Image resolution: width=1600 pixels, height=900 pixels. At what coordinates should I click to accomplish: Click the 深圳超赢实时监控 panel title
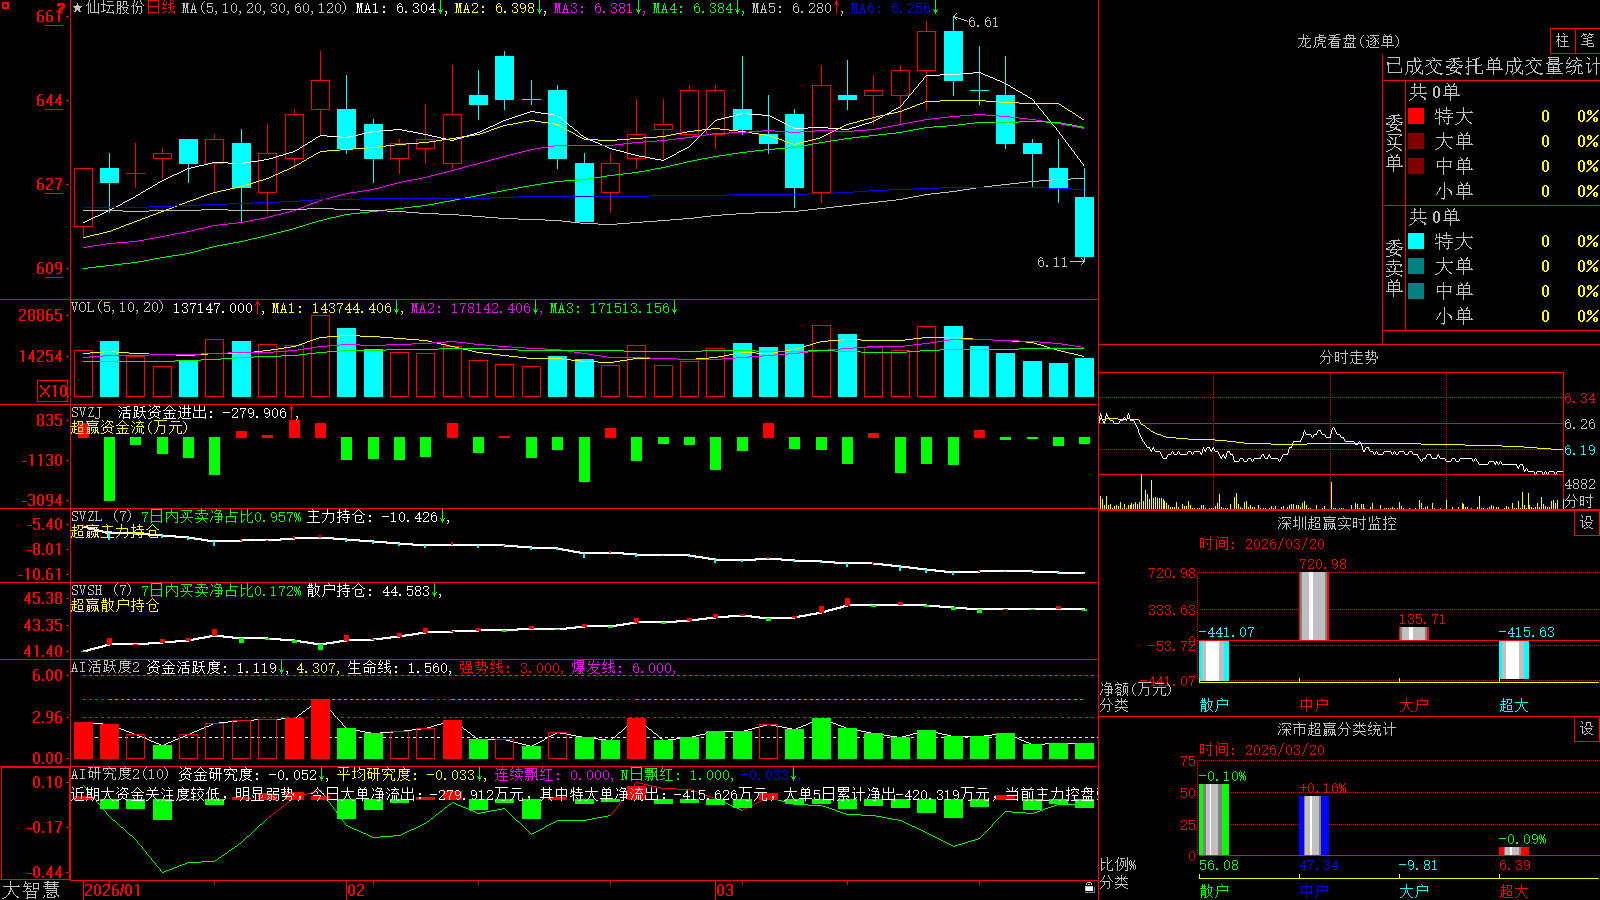pyautogui.click(x=1336, y=523)
